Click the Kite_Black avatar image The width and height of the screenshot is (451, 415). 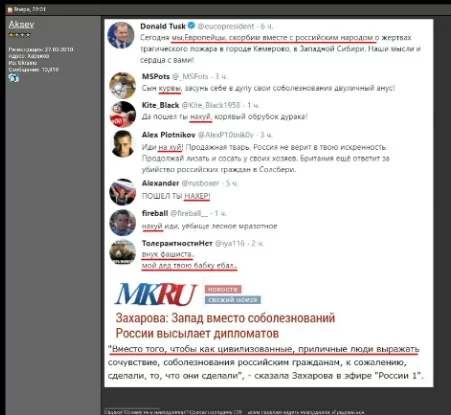point(122,114)
